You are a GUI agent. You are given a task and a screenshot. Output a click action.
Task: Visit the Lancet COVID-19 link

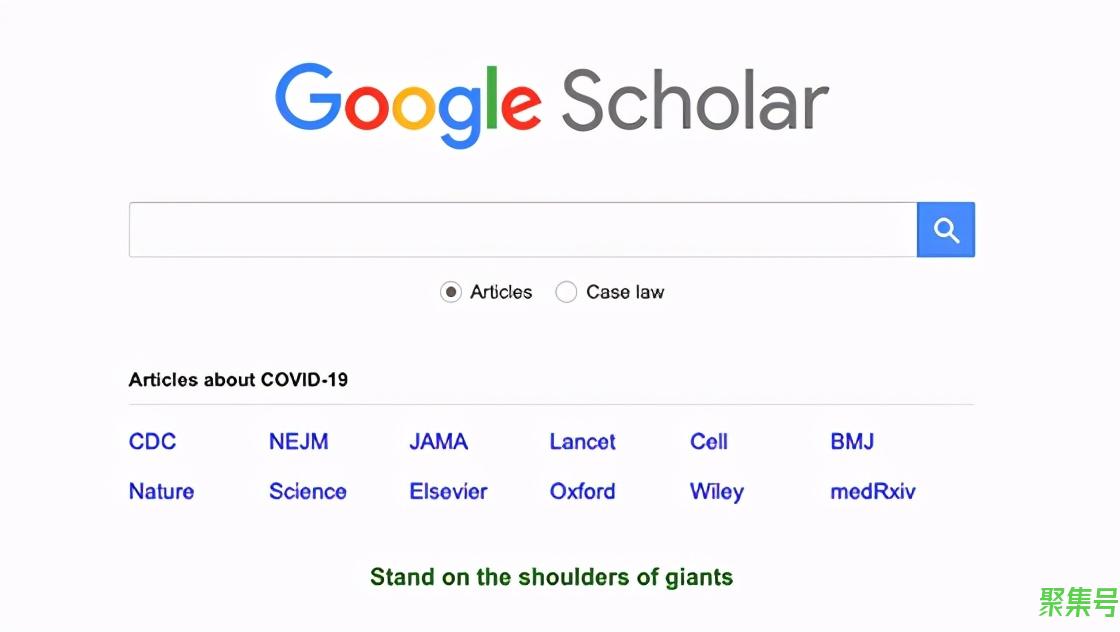[x=582, y=441]
